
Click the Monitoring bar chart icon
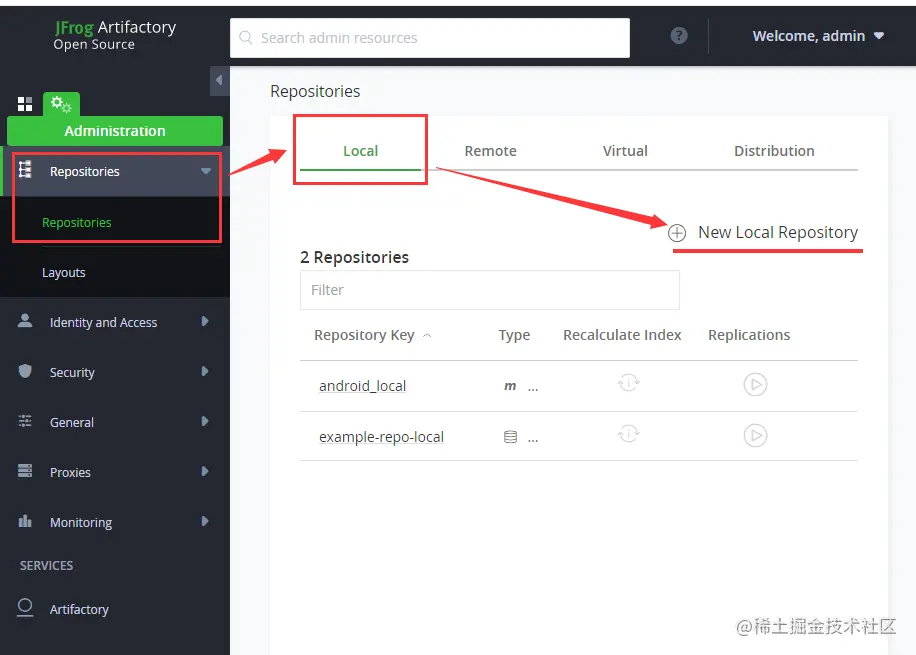coord(25,521)
